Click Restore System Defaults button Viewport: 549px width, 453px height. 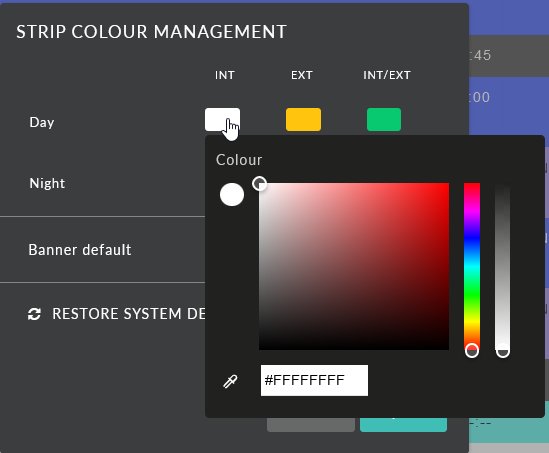[117, 314]
